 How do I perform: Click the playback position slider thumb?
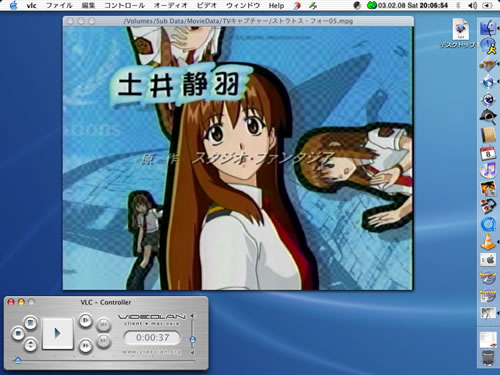coord(18,360)
